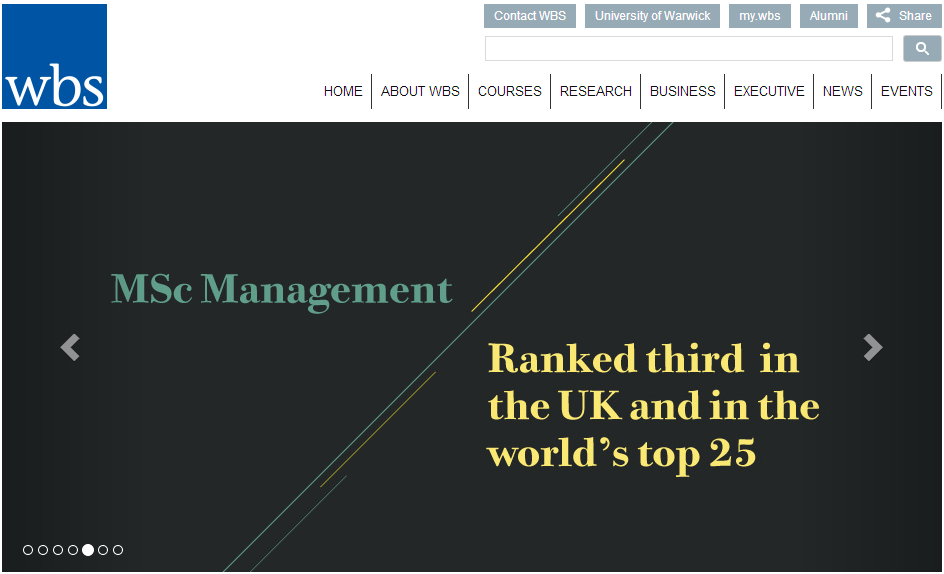Visit the Alumni page
The width and height of the screenshot is (944, 574).
pos(828,16)
